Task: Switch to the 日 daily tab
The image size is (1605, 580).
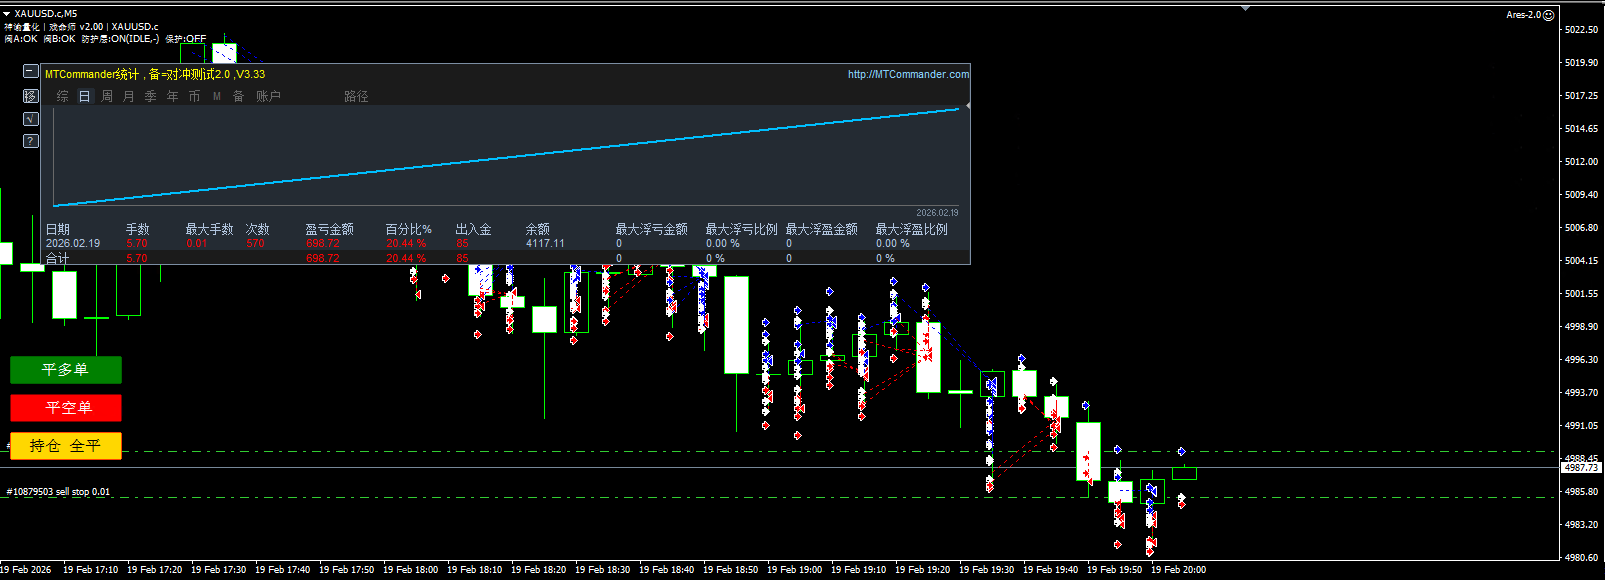Action: pos(85,96)
